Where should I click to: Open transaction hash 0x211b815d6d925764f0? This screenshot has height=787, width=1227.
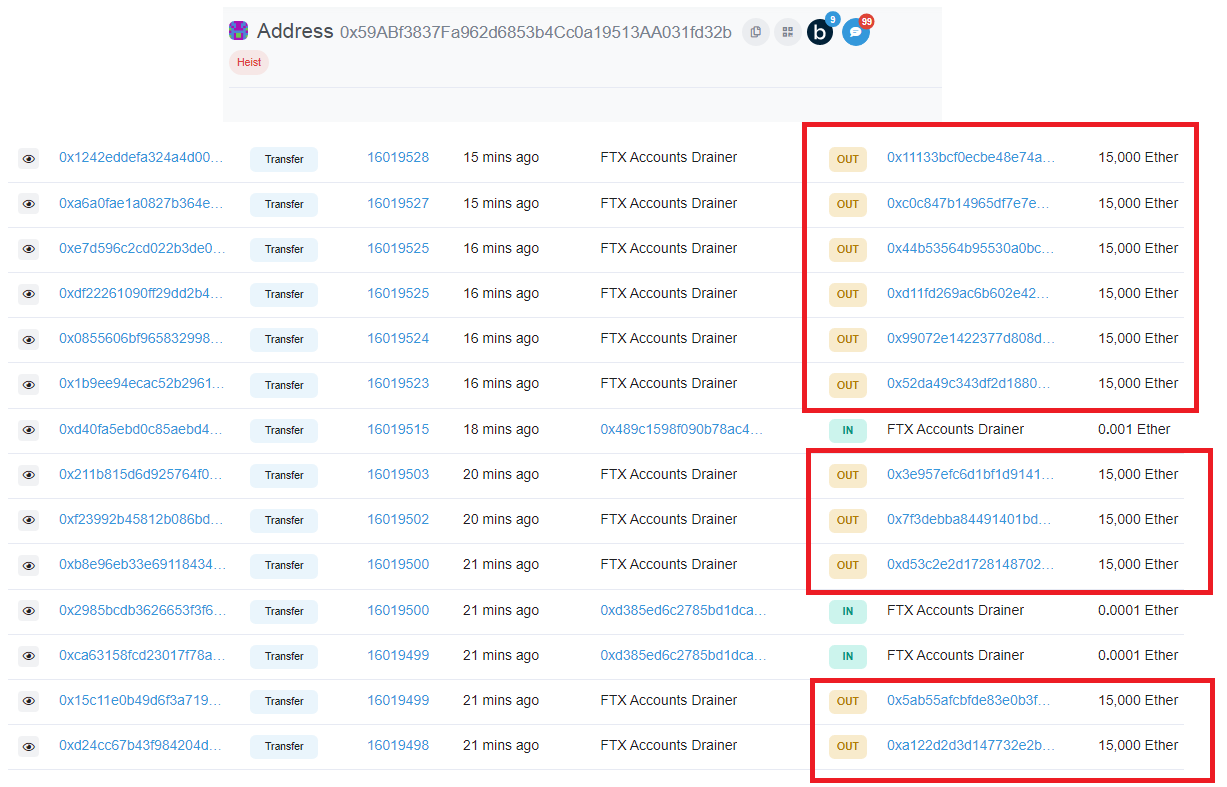click(x=142, y=474)
